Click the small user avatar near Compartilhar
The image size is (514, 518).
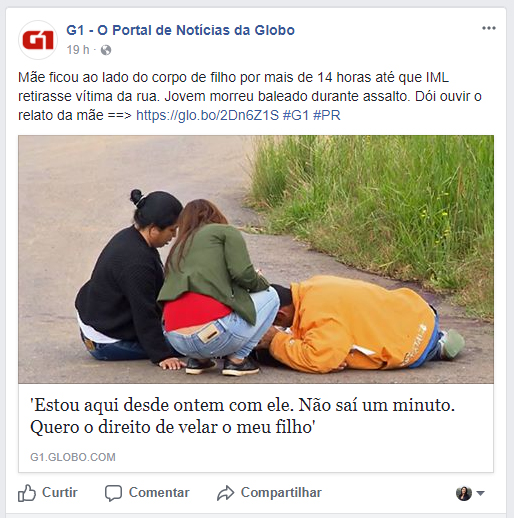464,493
